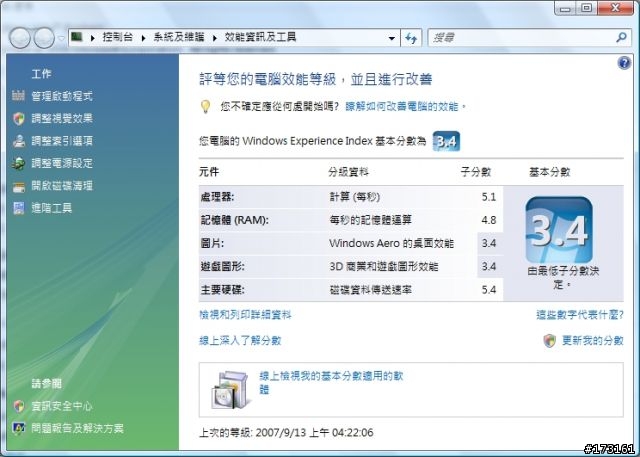Viewport: 640px width, 457px height.
Task: Select the 遊戲圖形 row label
Action: pyautogui.click(x=222, y=267)
